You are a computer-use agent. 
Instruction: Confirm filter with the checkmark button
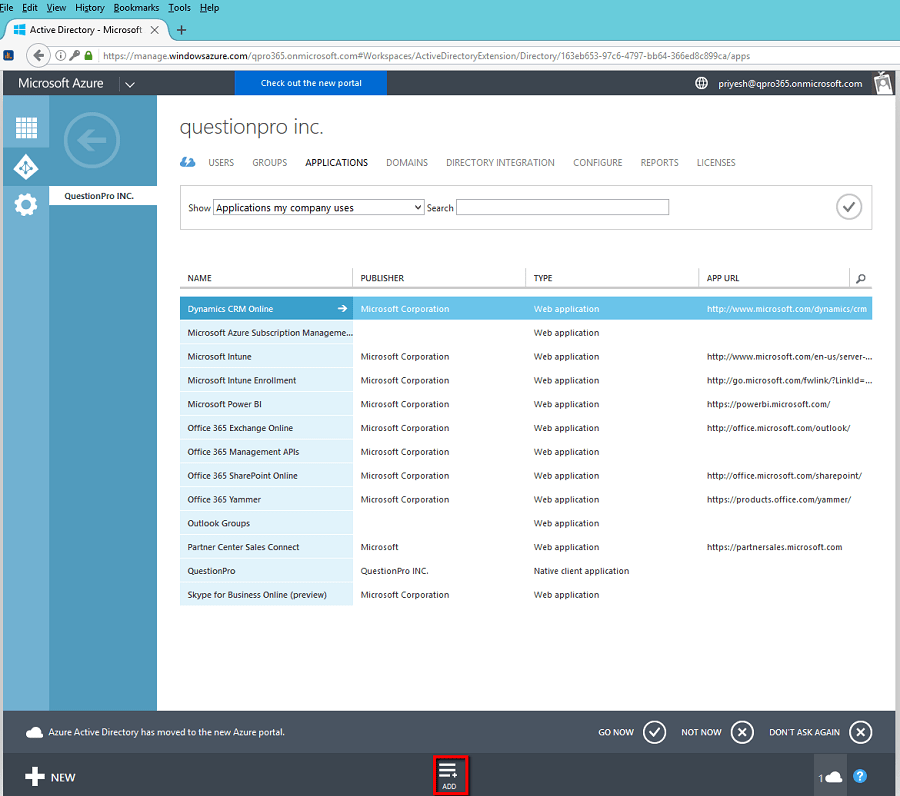click(848, 207)
